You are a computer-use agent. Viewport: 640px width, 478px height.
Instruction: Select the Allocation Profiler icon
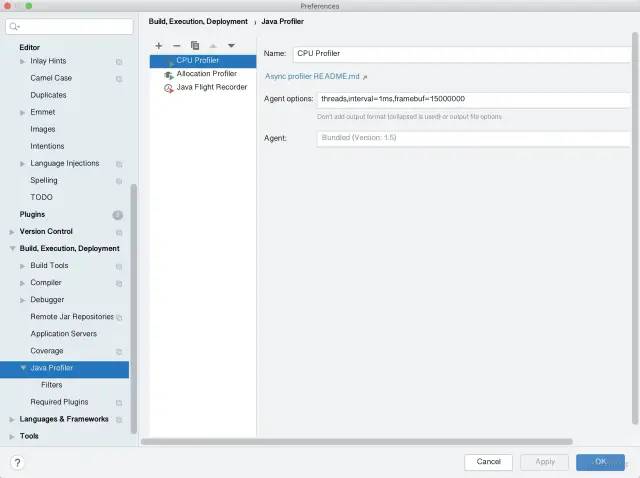[x=168, y=75]
